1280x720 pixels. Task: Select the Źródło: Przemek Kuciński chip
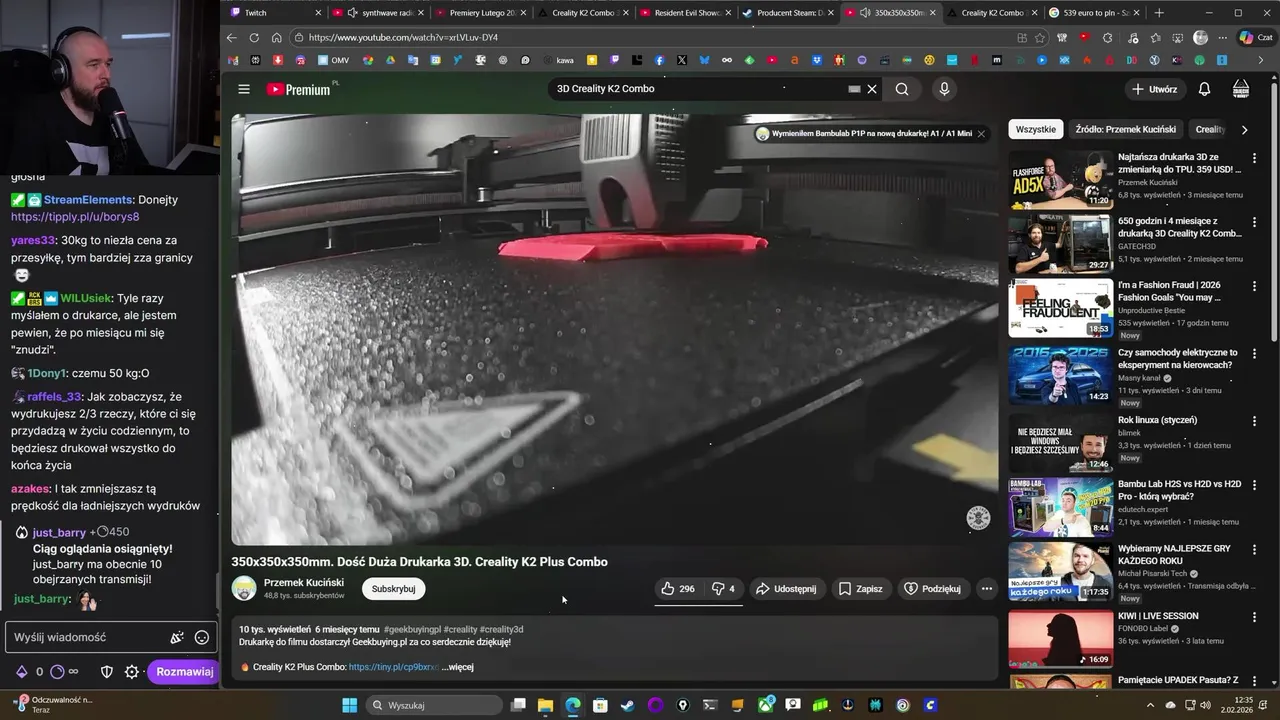tap(1126, 129)
